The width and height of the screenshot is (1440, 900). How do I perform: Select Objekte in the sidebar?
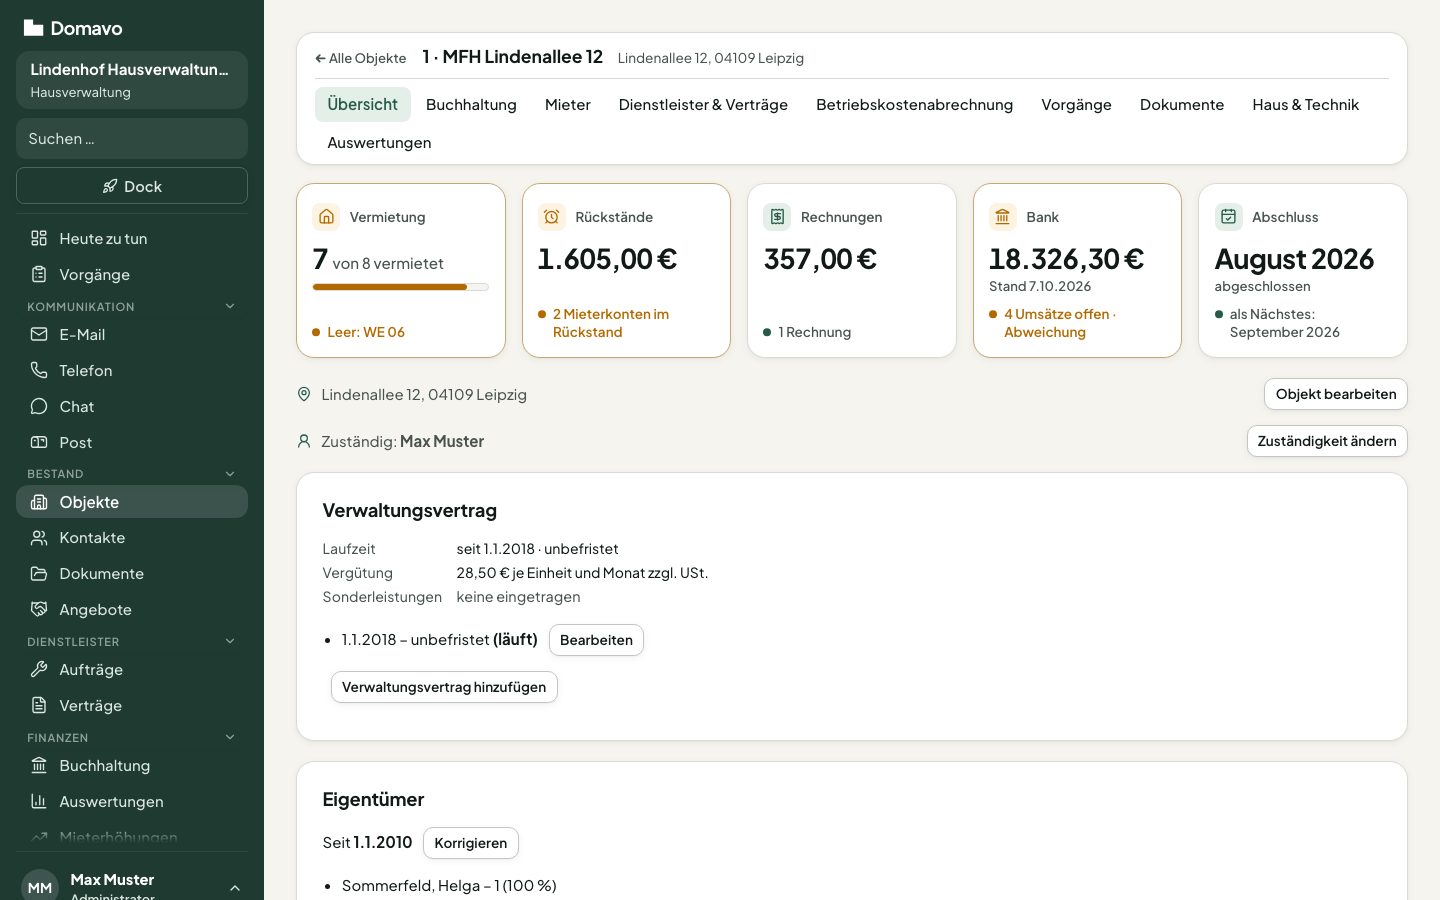(132, 502)
